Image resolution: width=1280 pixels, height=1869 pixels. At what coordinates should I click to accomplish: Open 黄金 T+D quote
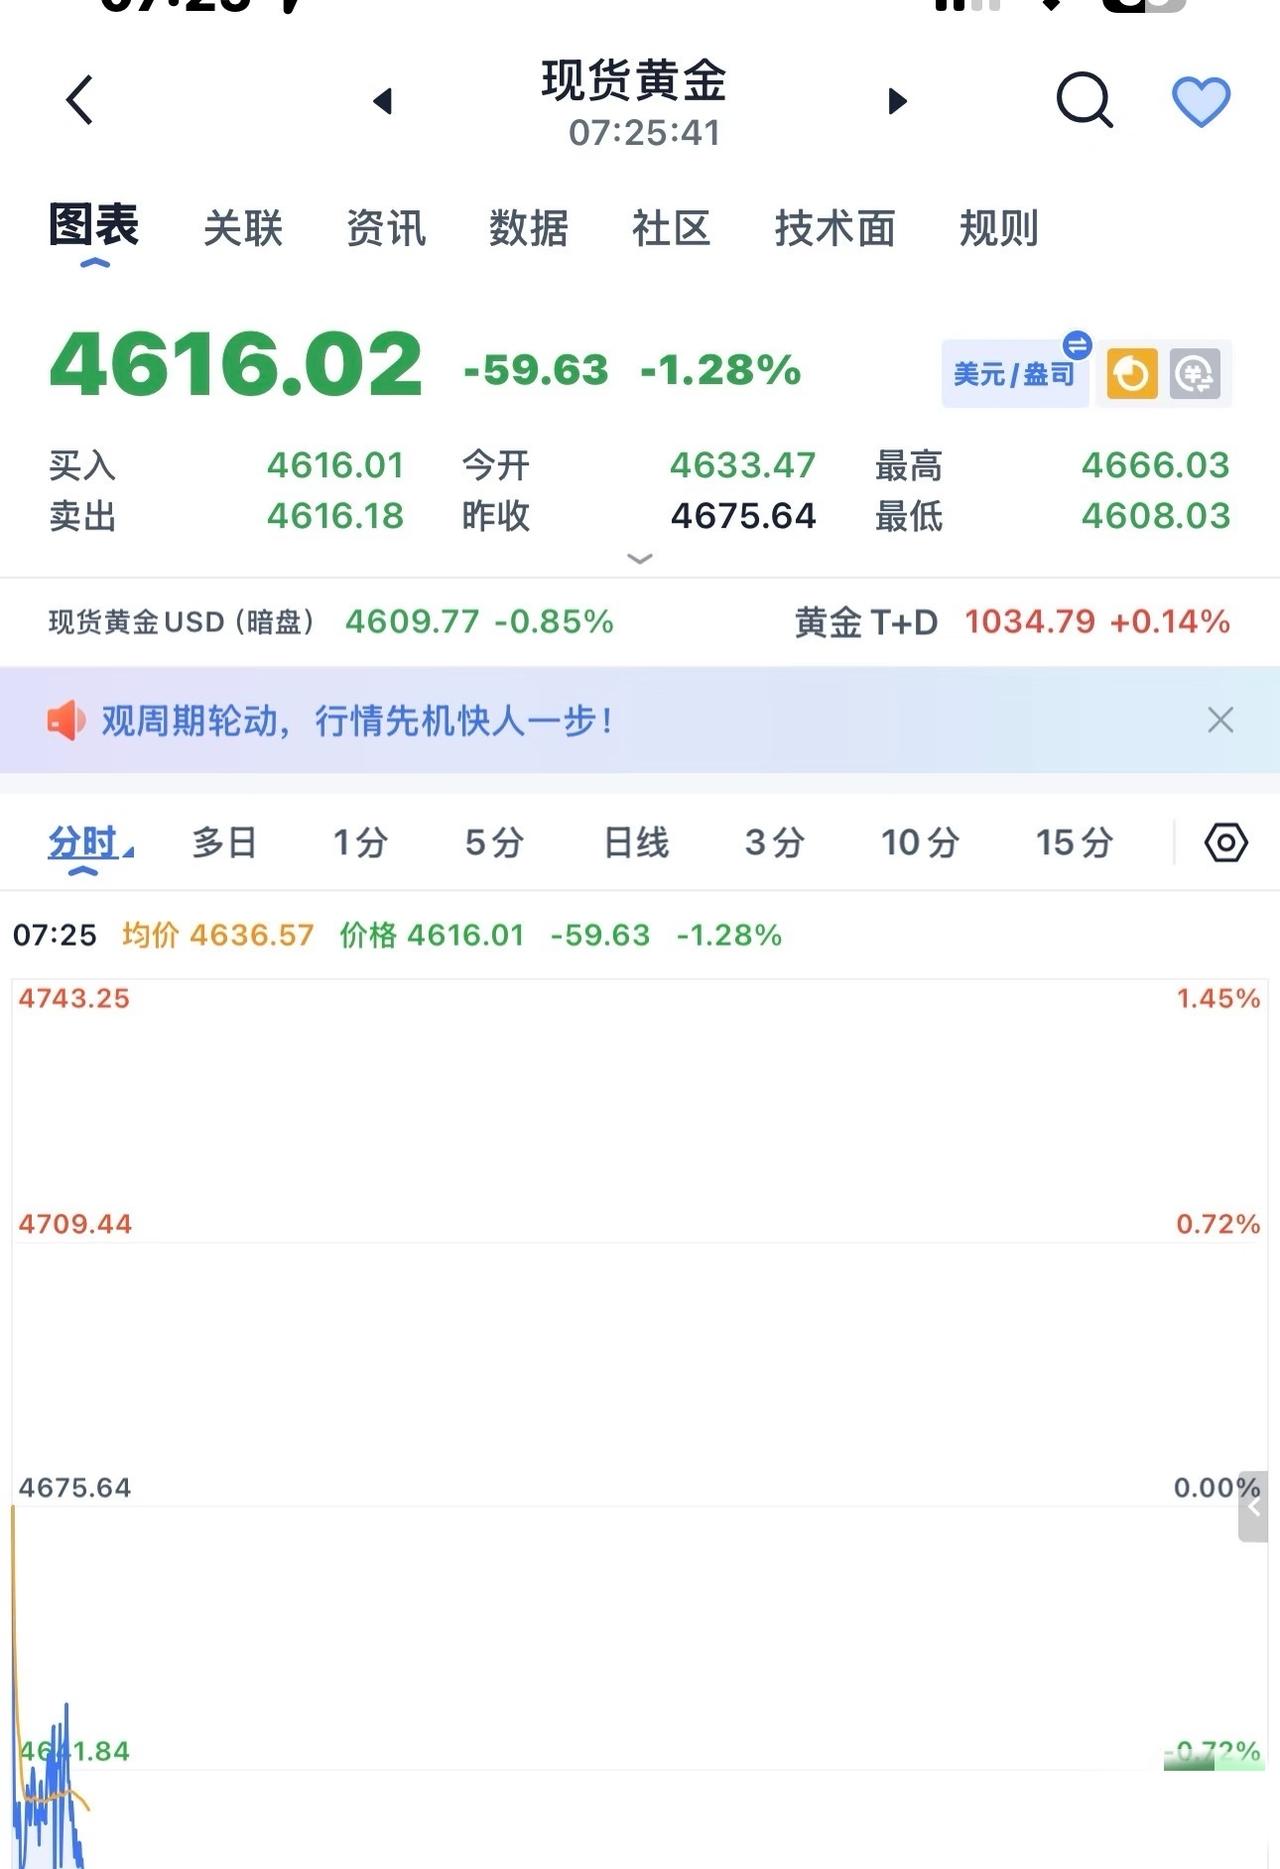coord(1012,622)
